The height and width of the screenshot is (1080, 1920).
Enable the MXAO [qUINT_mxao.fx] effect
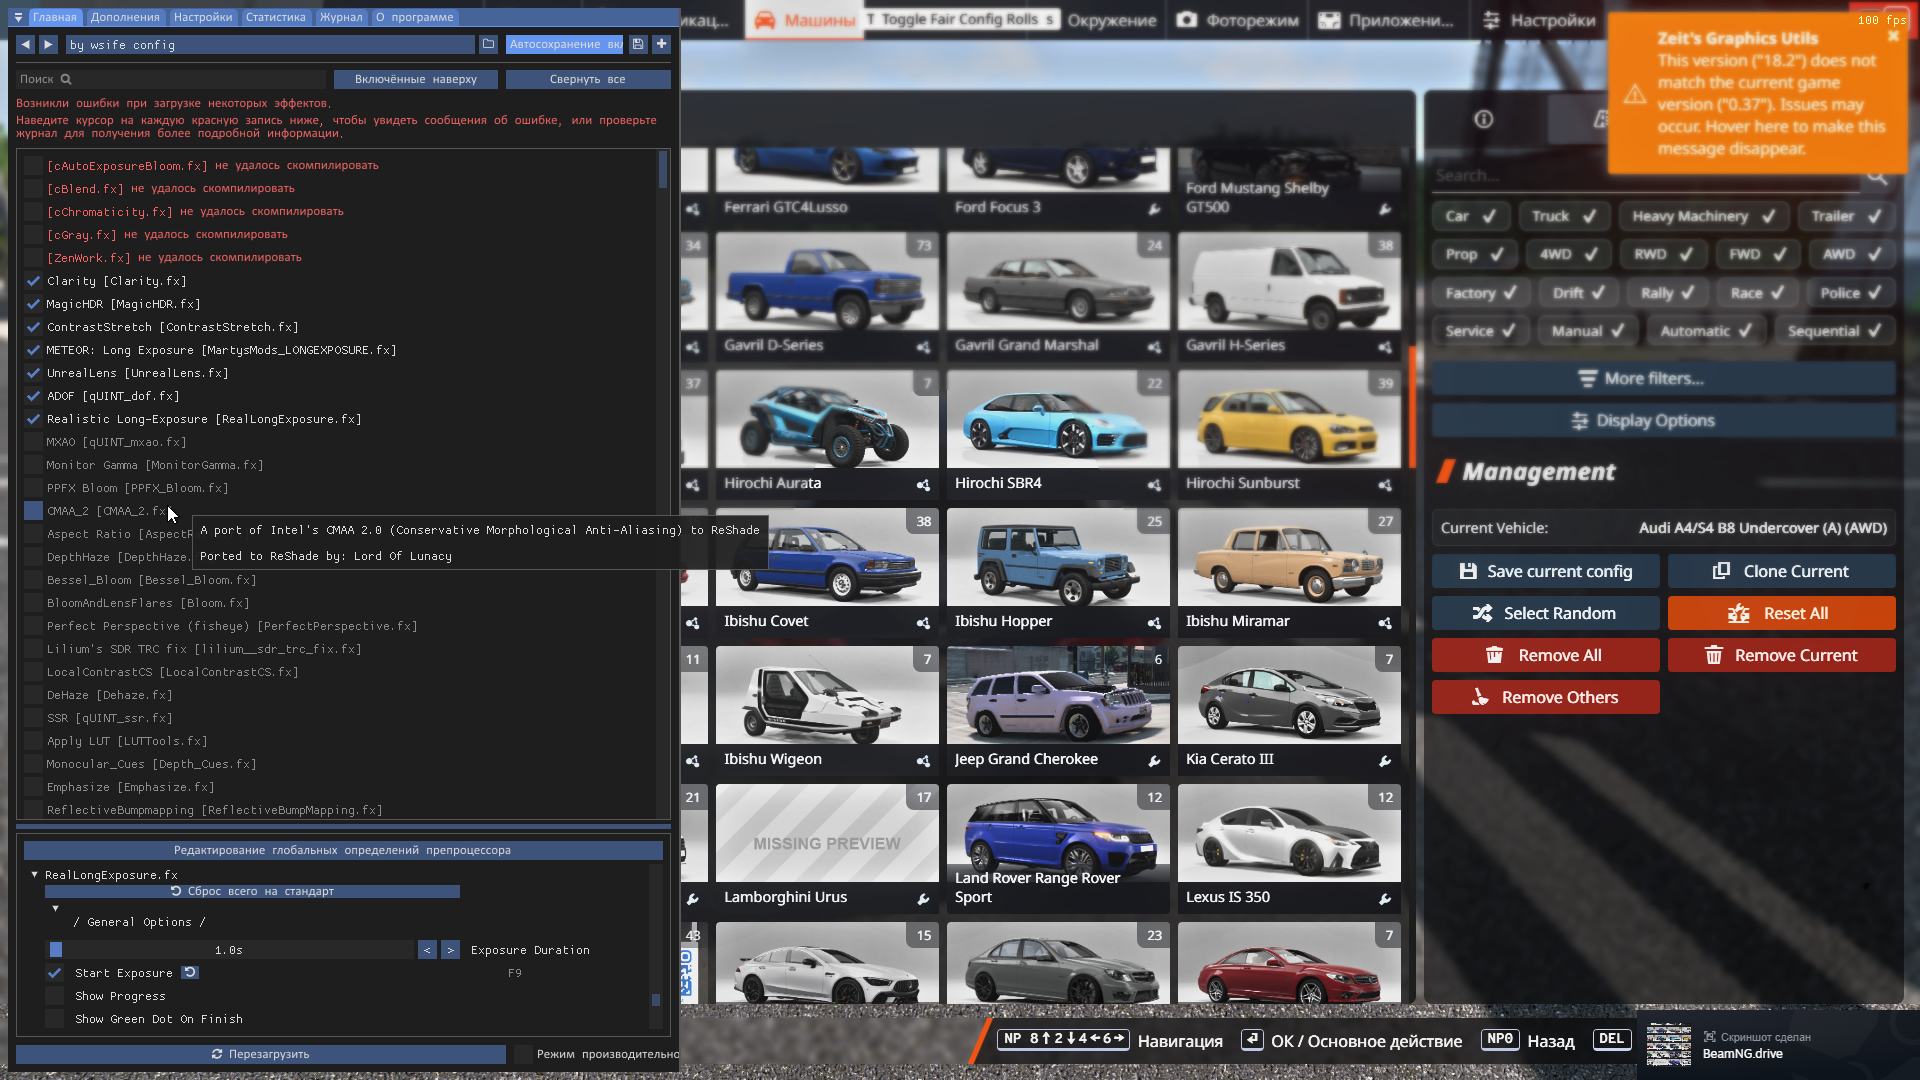(x=33, y=442)
